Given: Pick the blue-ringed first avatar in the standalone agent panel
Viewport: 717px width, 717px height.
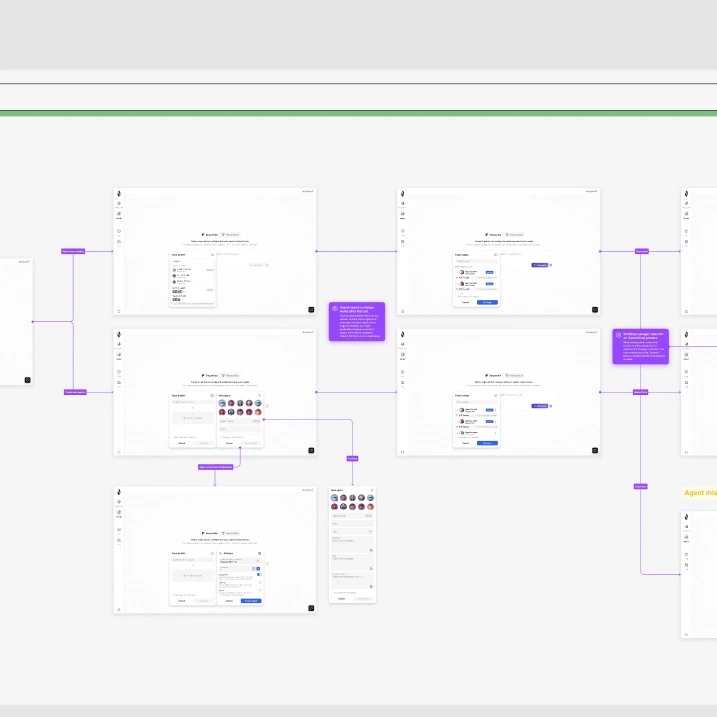Looking at the screenshot, I should pos(334,498).
